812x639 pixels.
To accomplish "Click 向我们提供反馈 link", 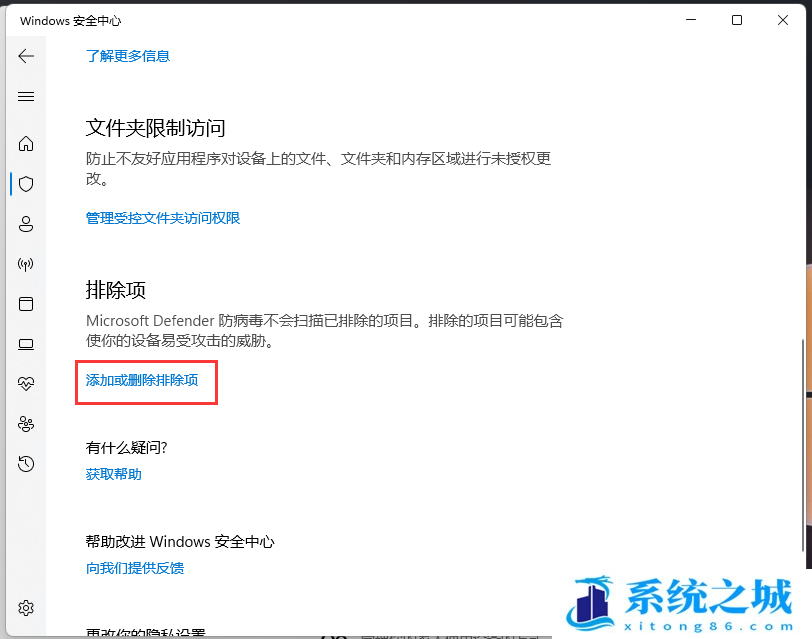I will click(x=135, y=568).
